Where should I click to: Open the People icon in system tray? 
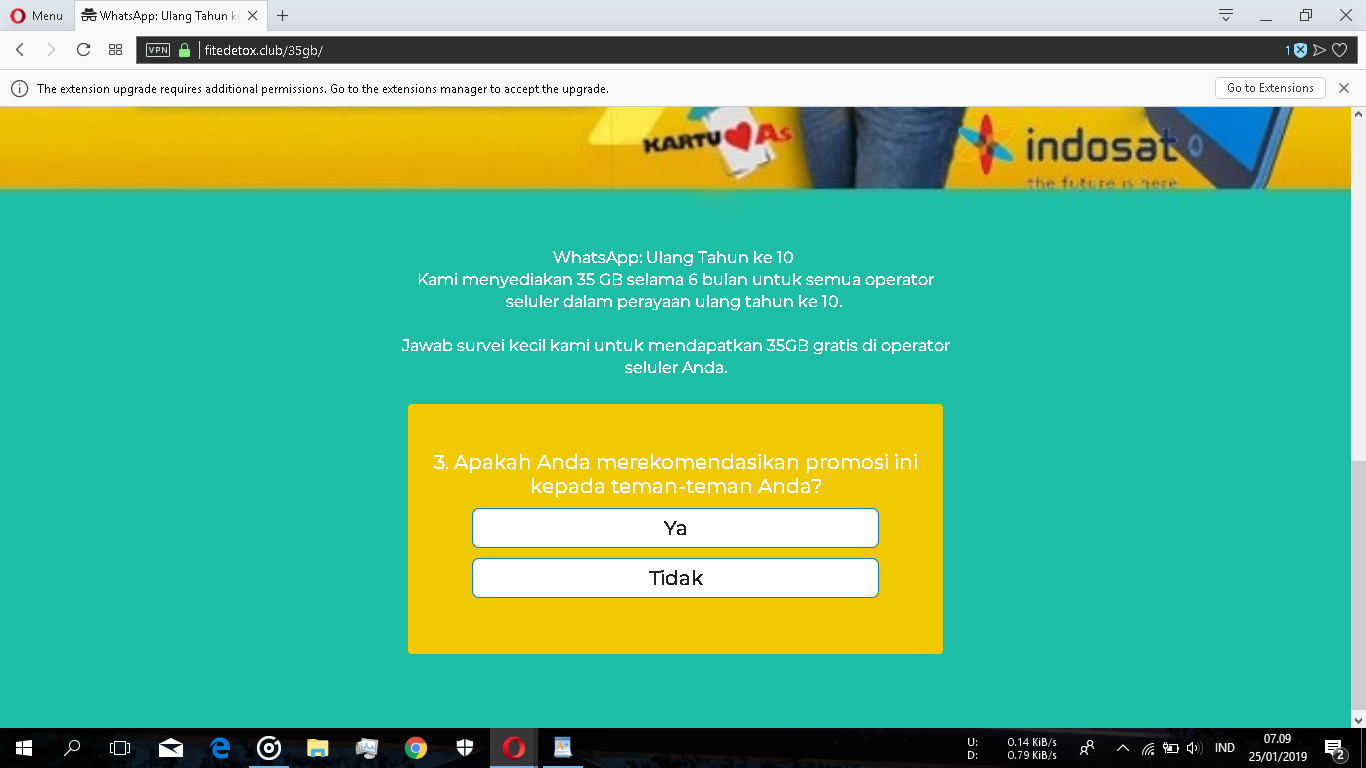(1087, 748)
